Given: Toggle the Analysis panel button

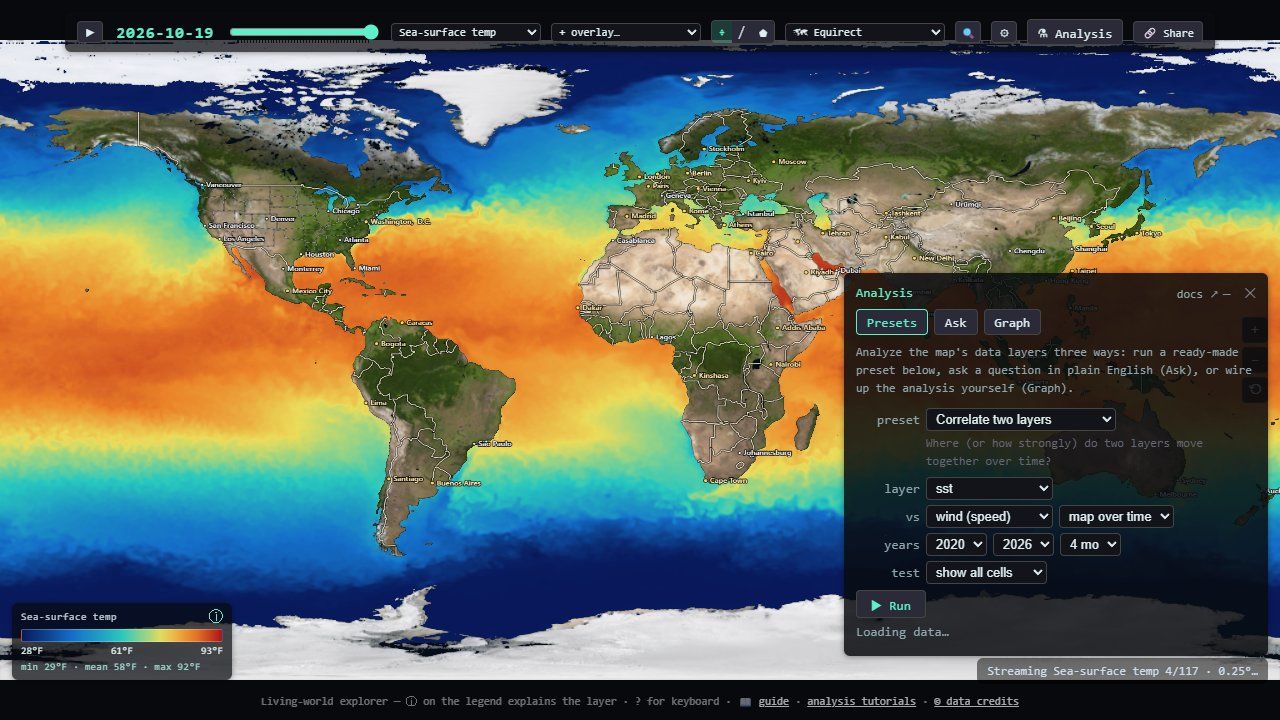Looking at the screenshot, I should (1075, 33).
